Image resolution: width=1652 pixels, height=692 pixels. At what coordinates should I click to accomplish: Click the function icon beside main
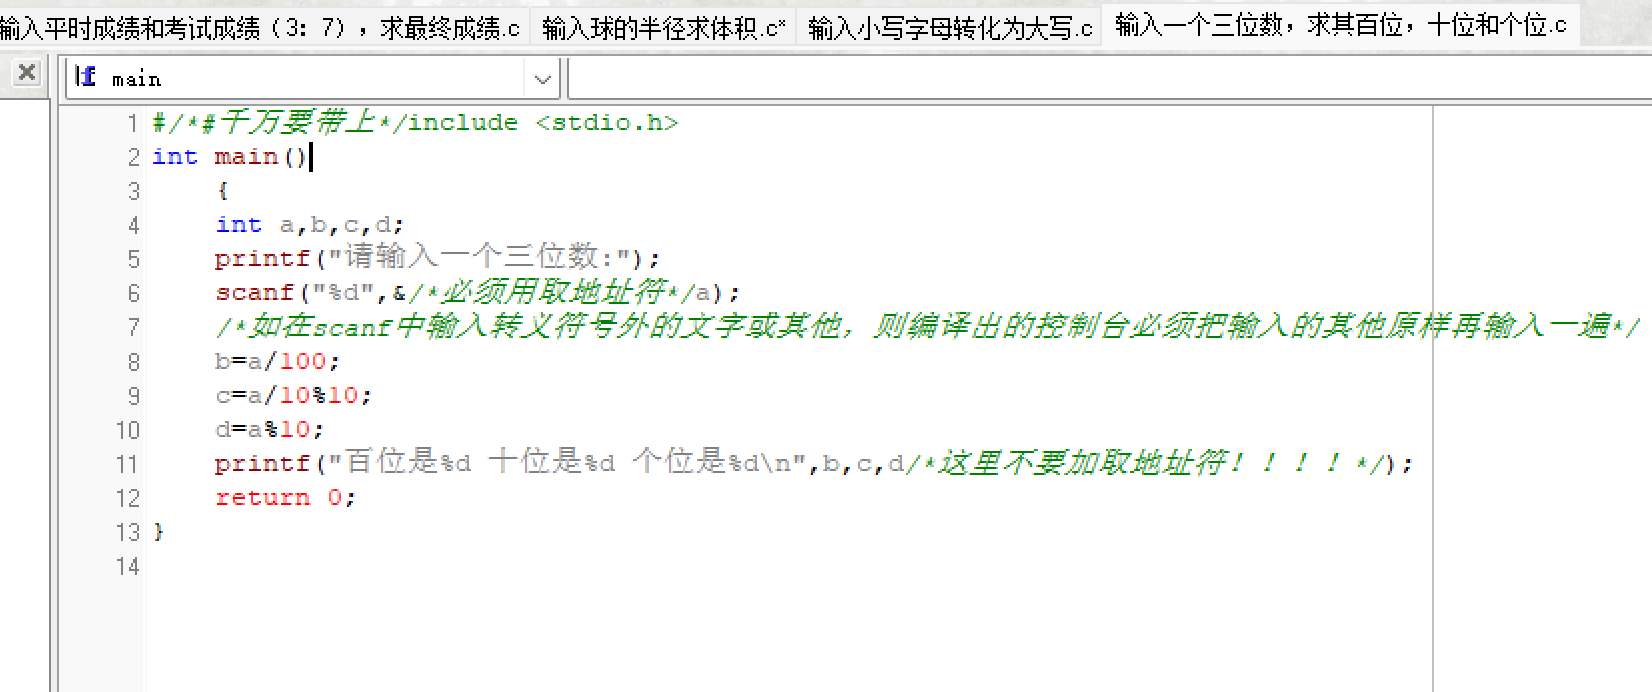[x=86, y=76]
